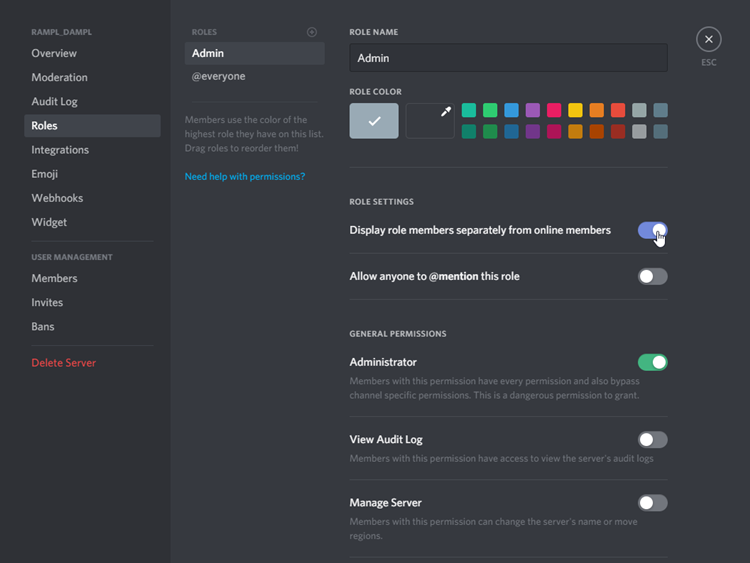
Task: Disable the Administrator permission toggle
Action: [652, 363]
